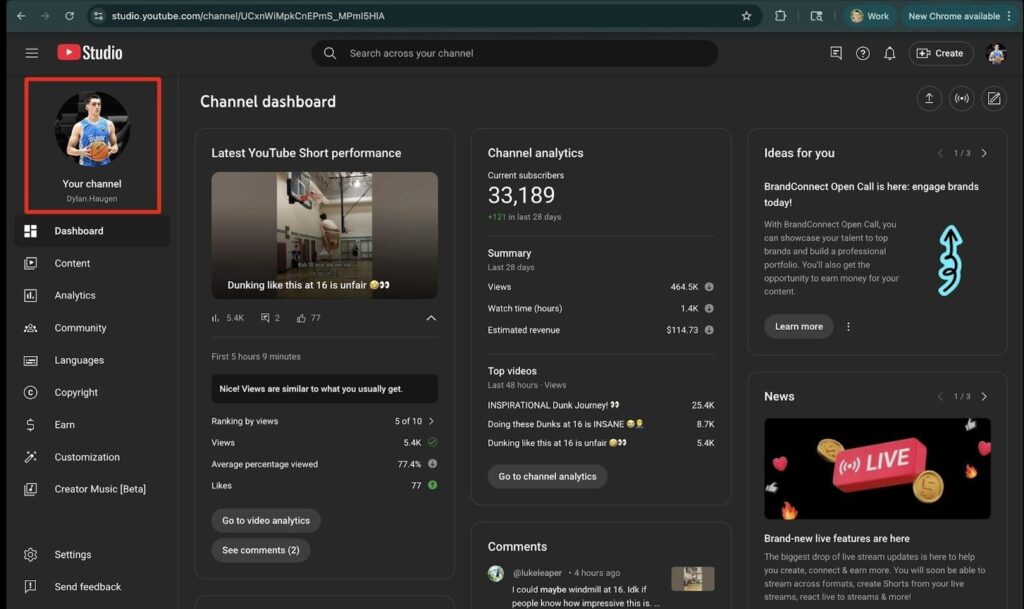The image size is (1024, 609).
Task: Bookmark this page with the star icon
Action: (746, 16)
